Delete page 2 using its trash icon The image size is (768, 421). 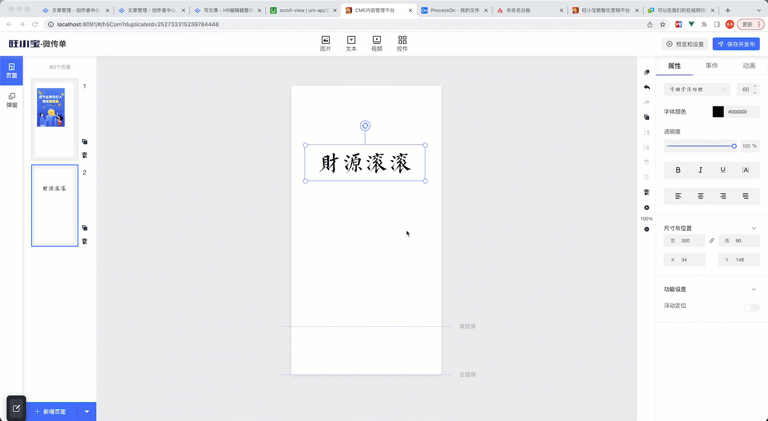[84, 241]
